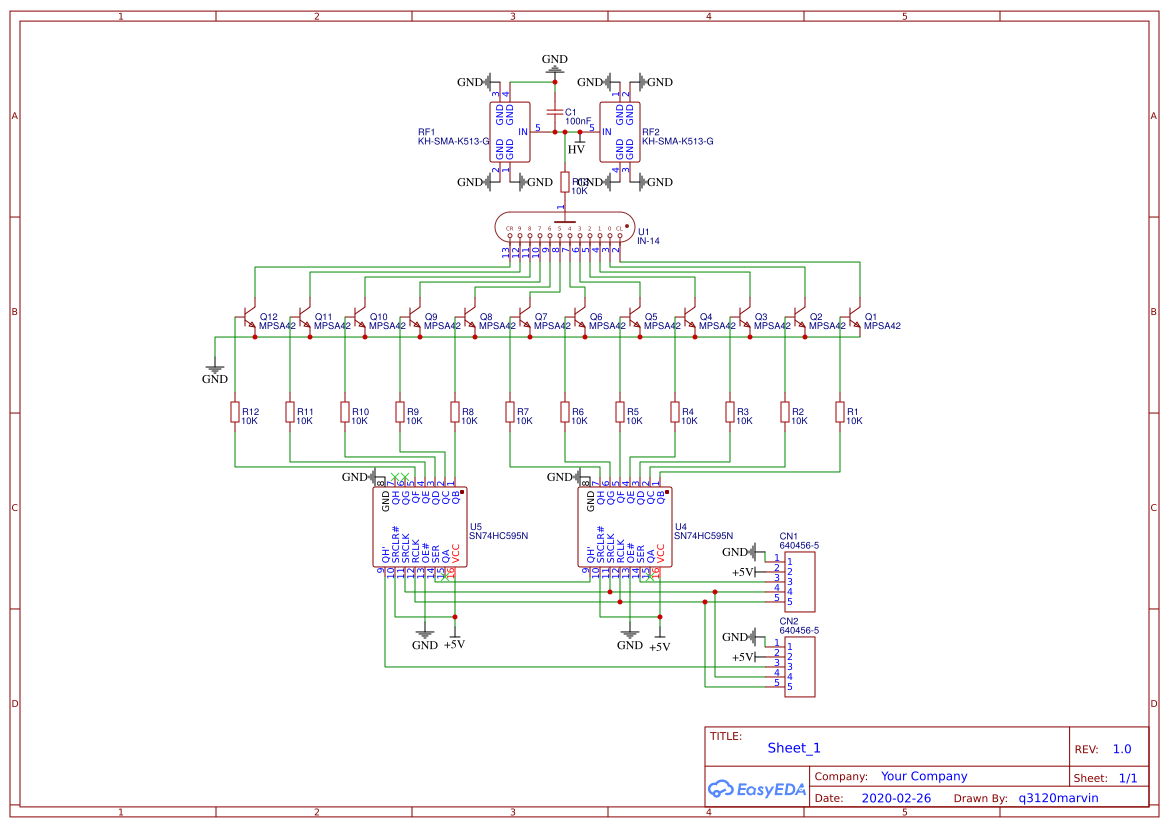Image resolution: width=1169 pixels, height=827 pixels.
Task: Select the date 2020-02-26 in title block
Action: [895, 797]
